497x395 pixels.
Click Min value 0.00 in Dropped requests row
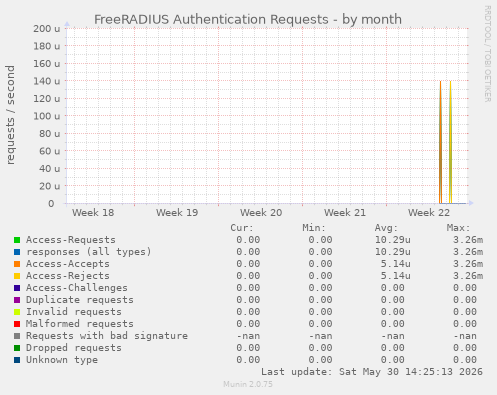tap(320, 348)
